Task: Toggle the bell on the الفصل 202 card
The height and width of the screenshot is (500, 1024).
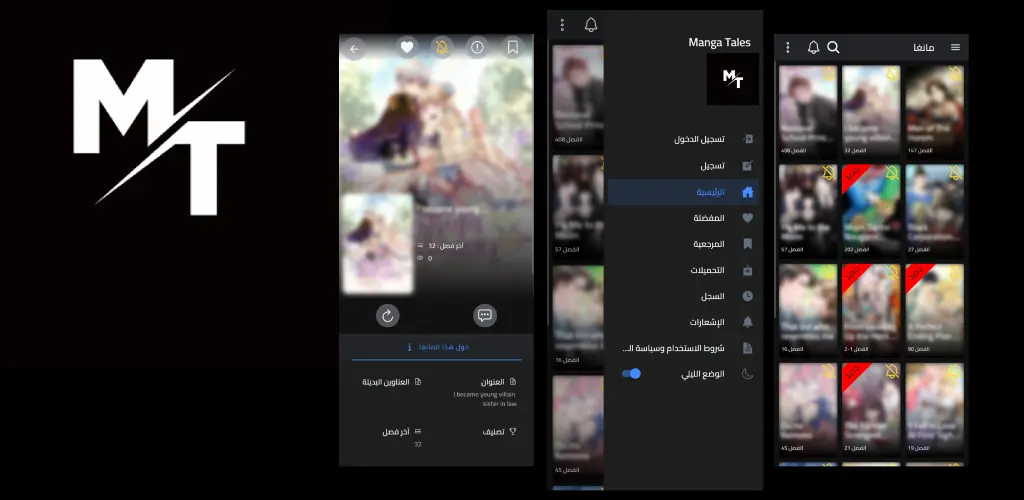Action: (892, 173)
